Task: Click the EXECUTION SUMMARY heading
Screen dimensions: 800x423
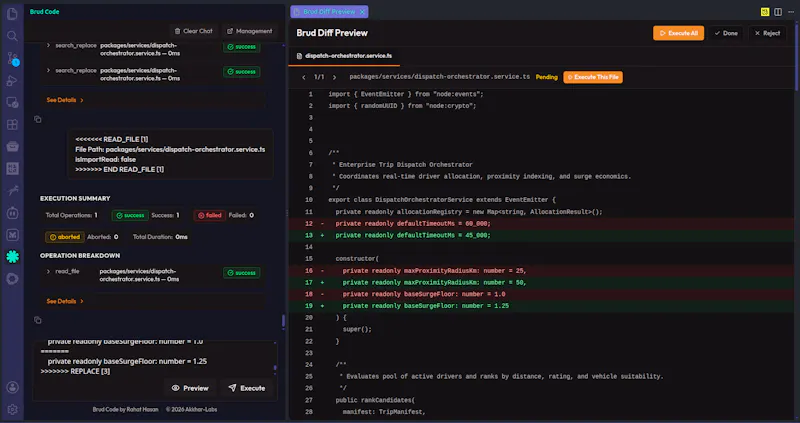Action: pyautogui.click(x=75, y=198)
